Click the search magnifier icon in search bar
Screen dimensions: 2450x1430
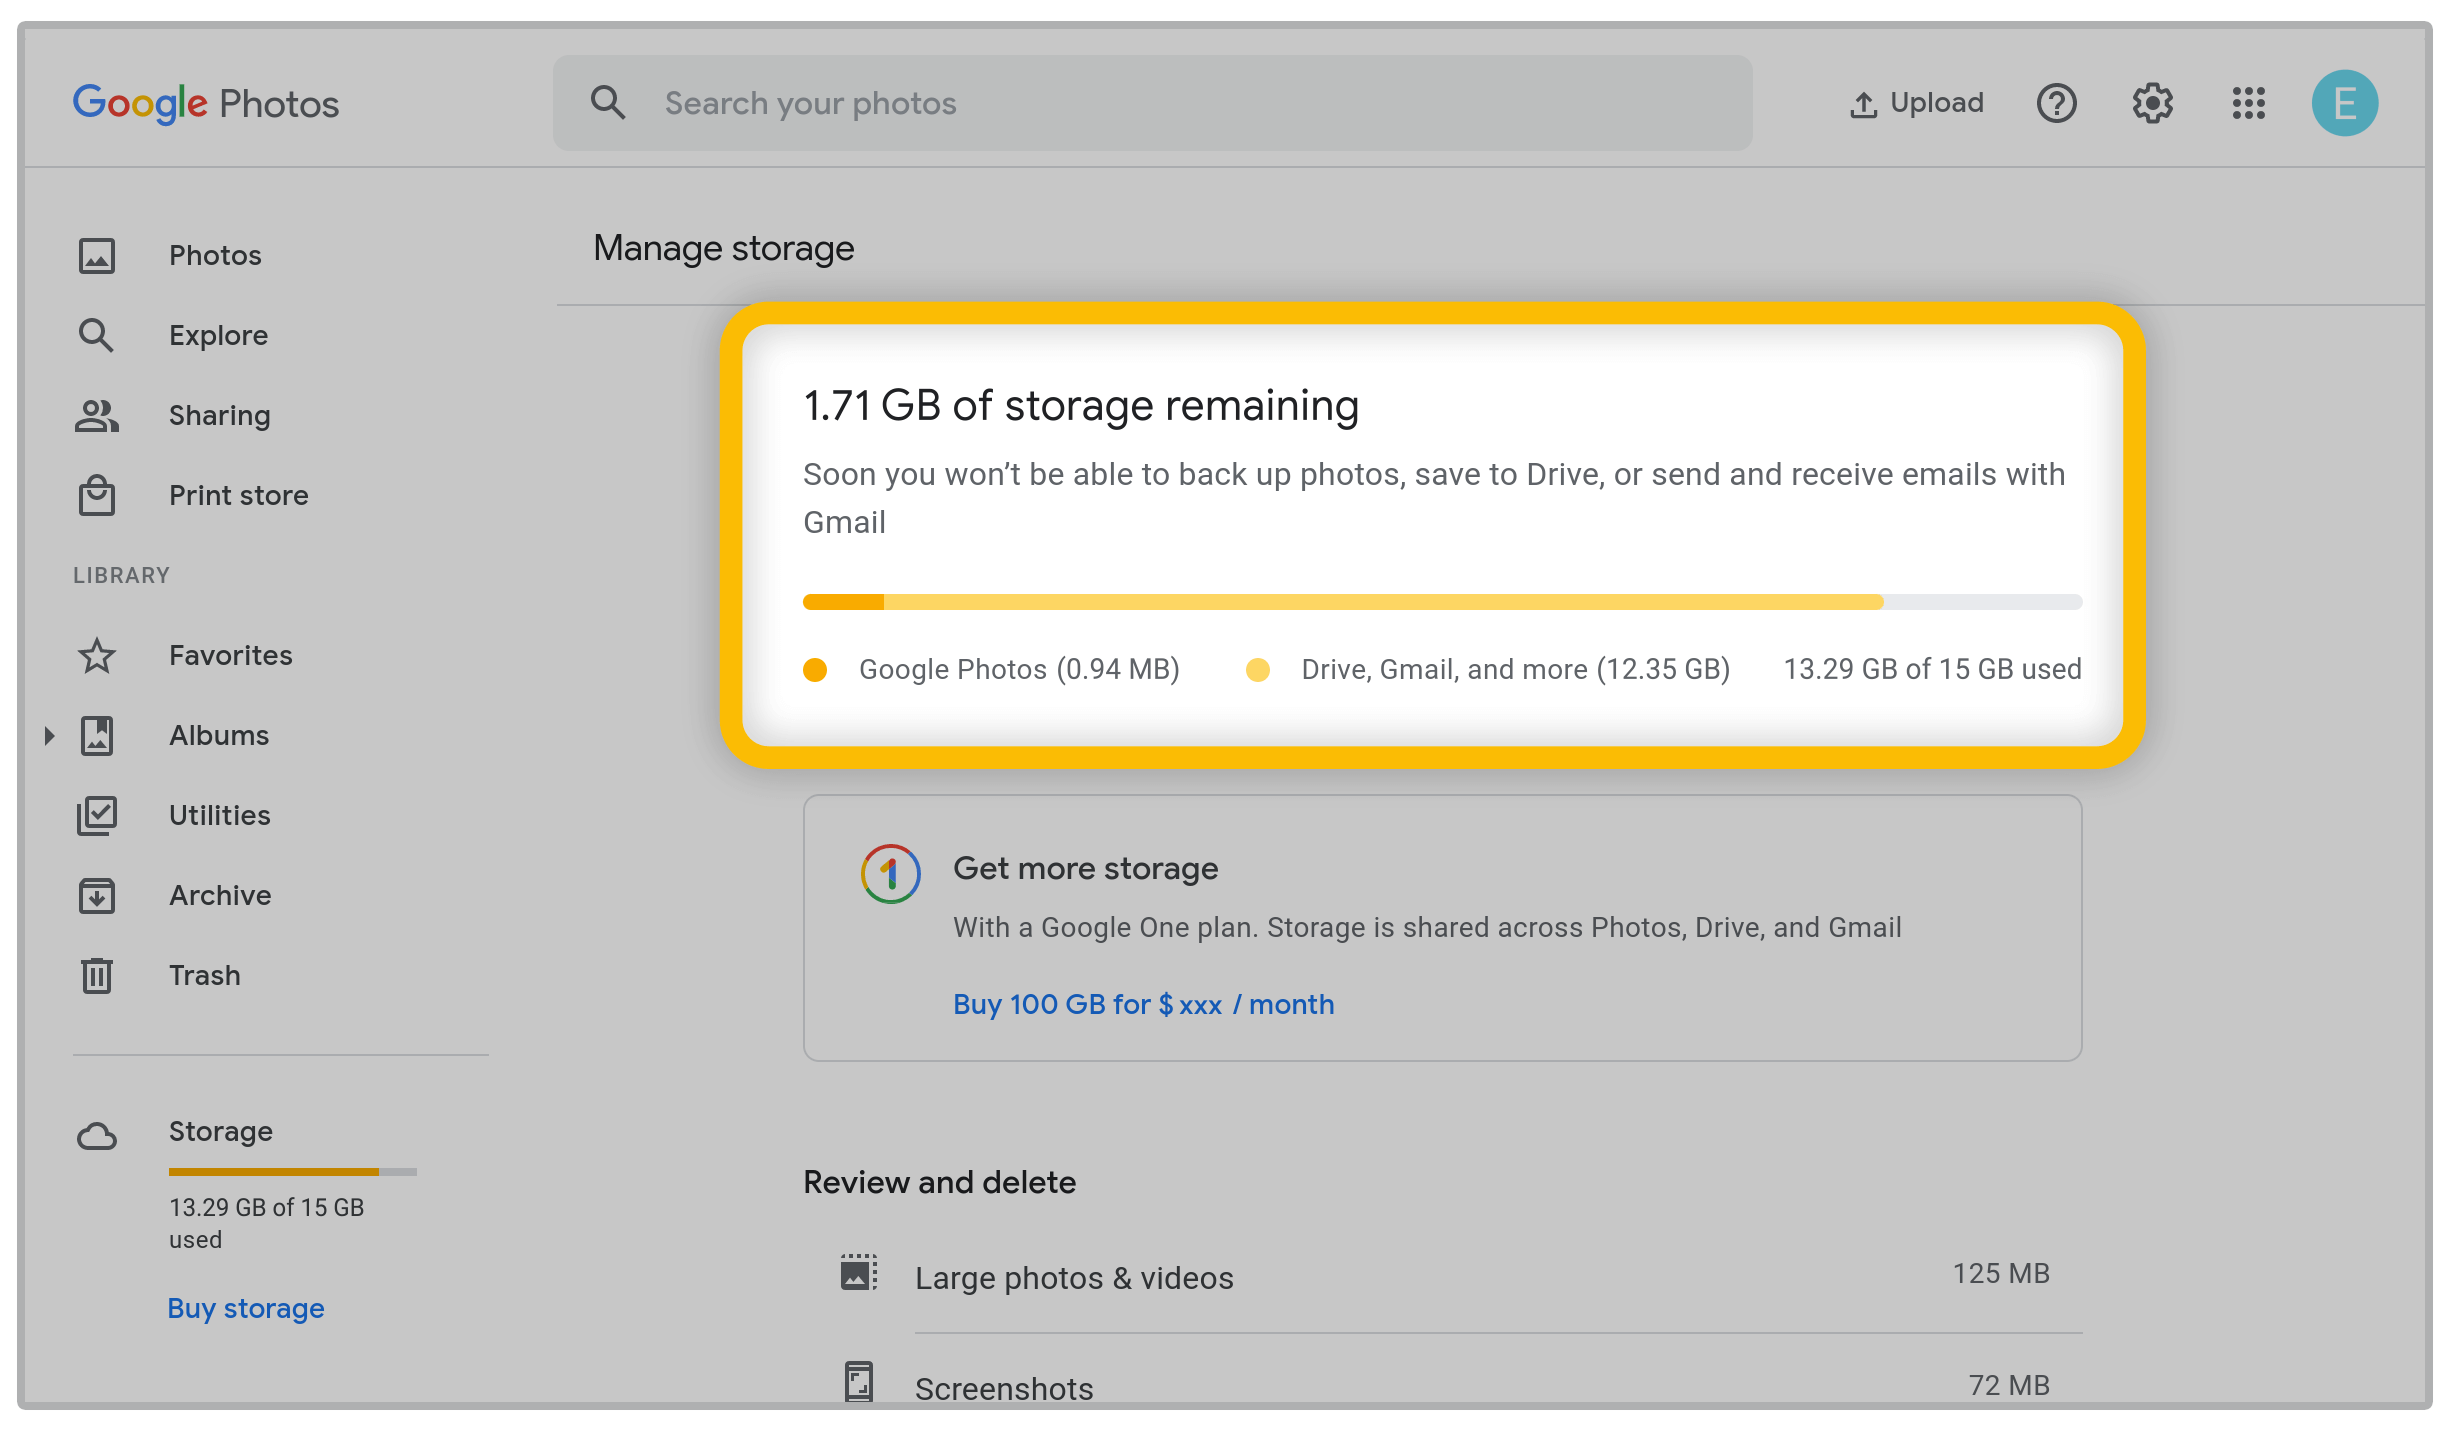(x=608, y=102)
